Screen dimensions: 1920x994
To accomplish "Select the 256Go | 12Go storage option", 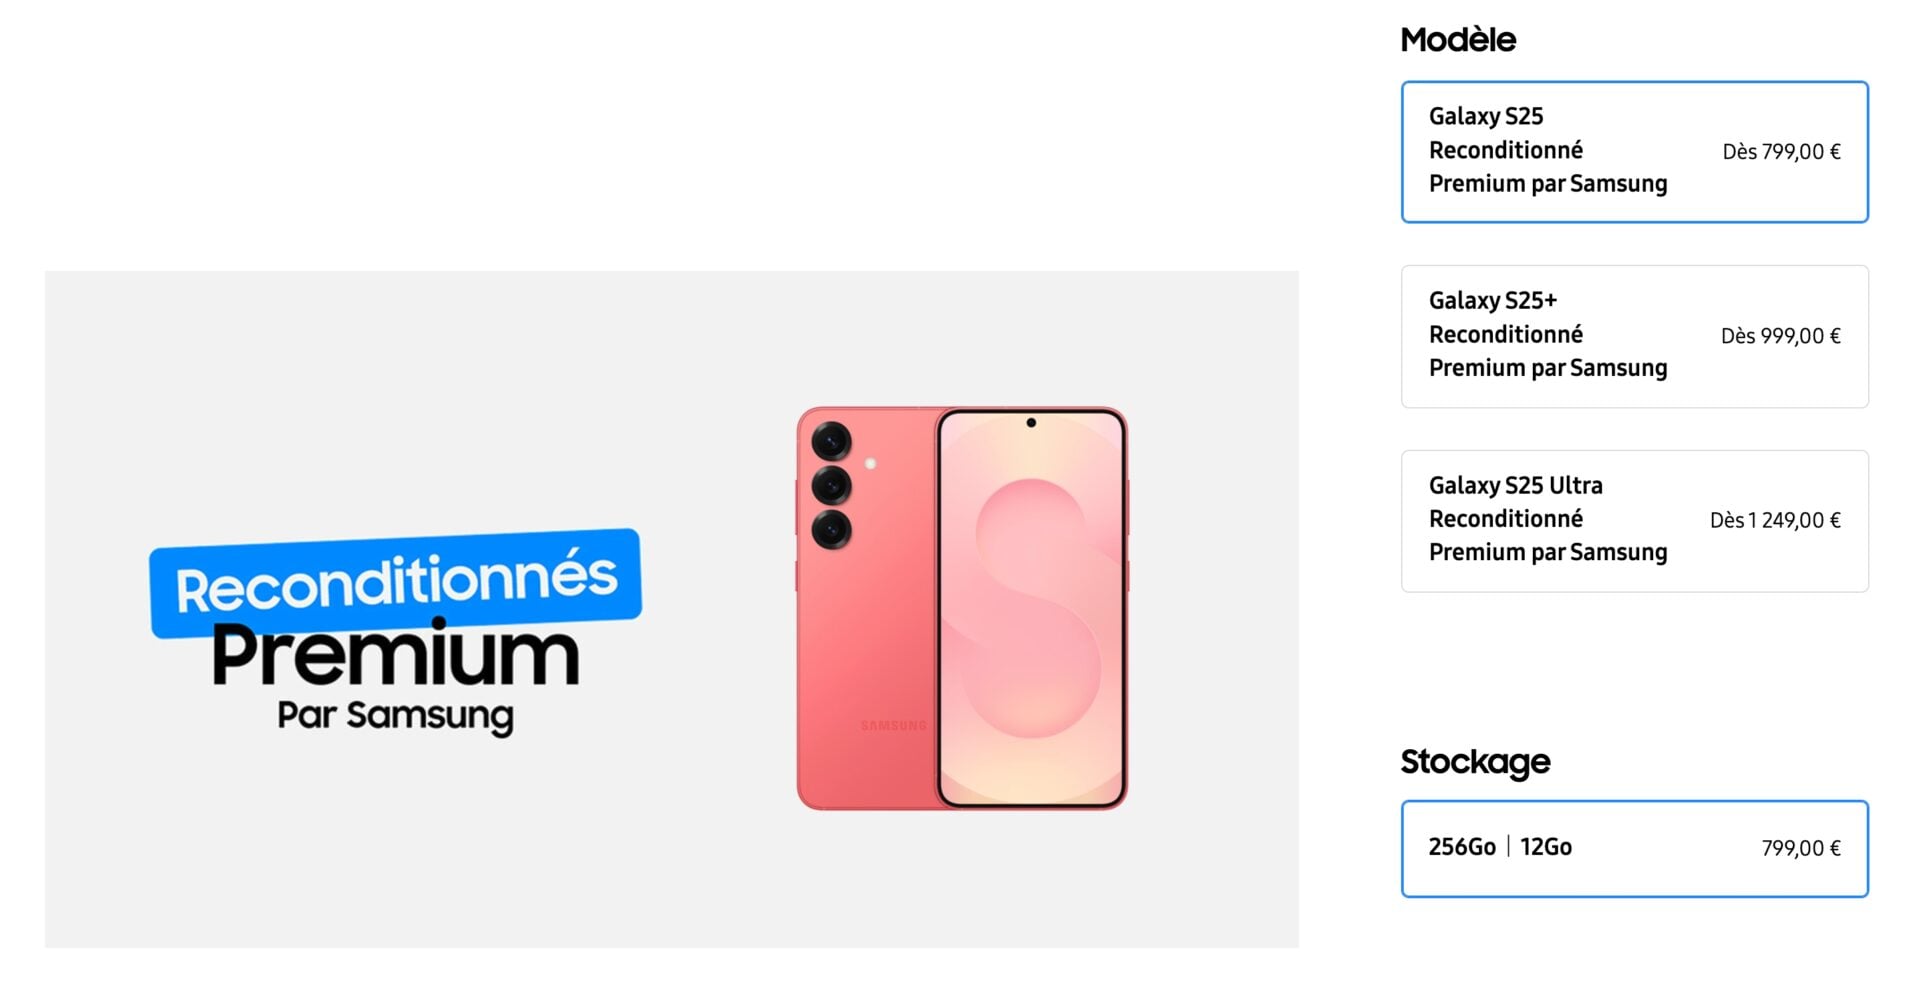I will (1634, 847).
